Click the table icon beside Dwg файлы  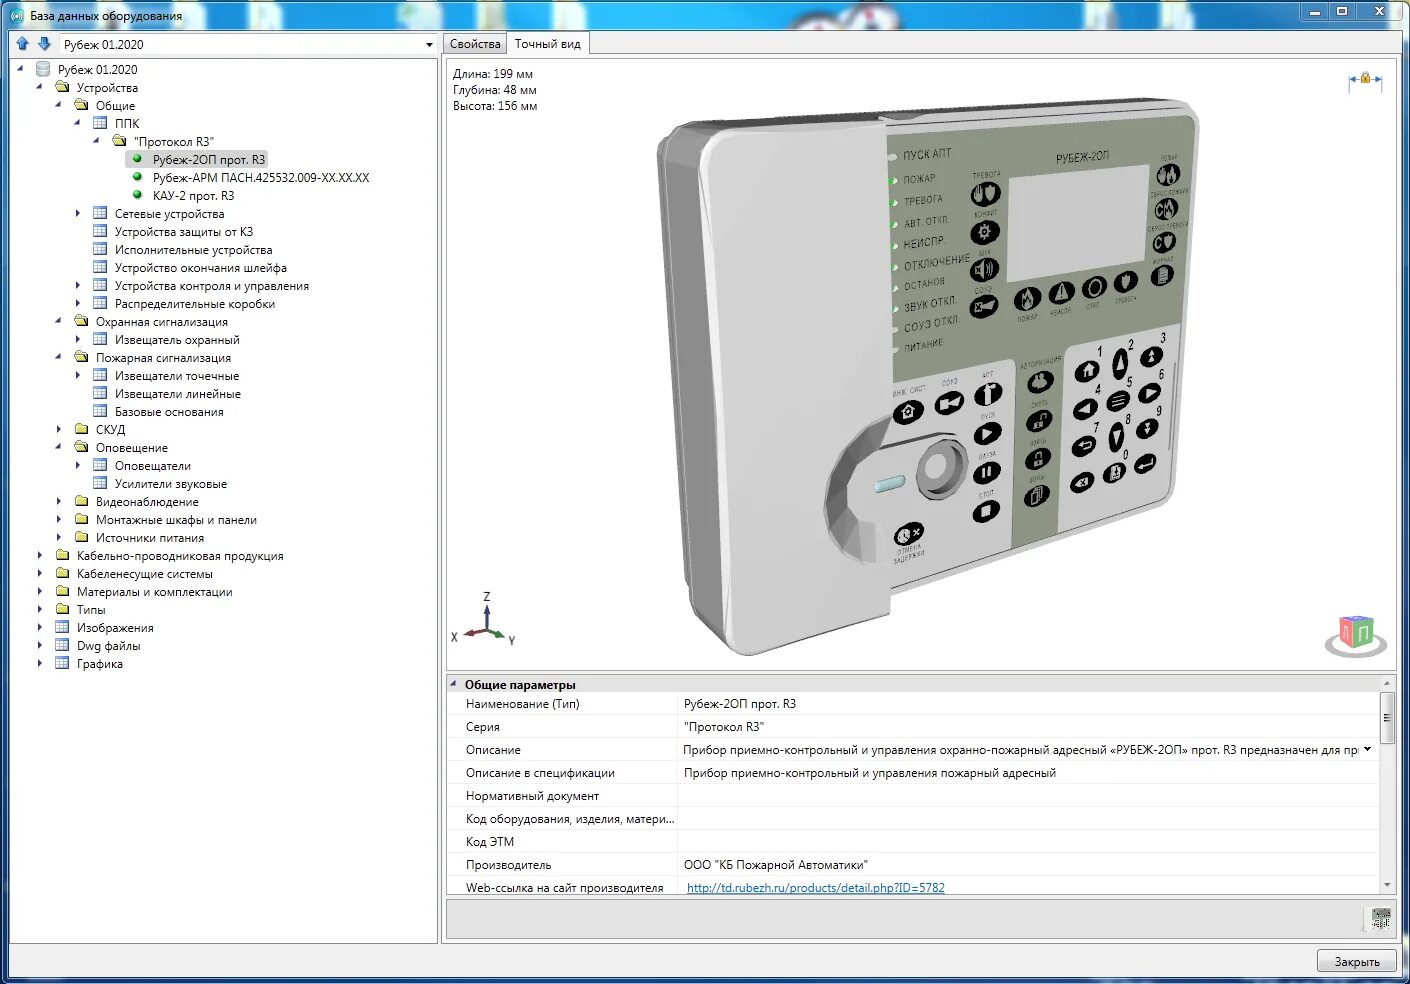(x=62, y=645)
